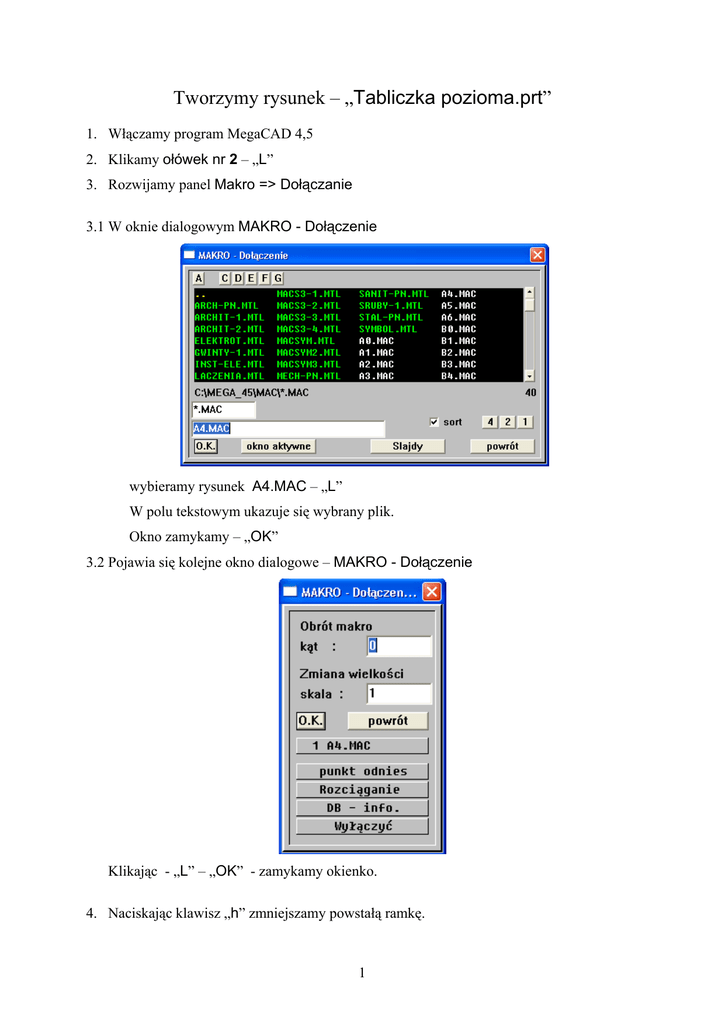Set file list to 4 columns
The width and height of the screenshot is (725, 1024).
point(490,422)
